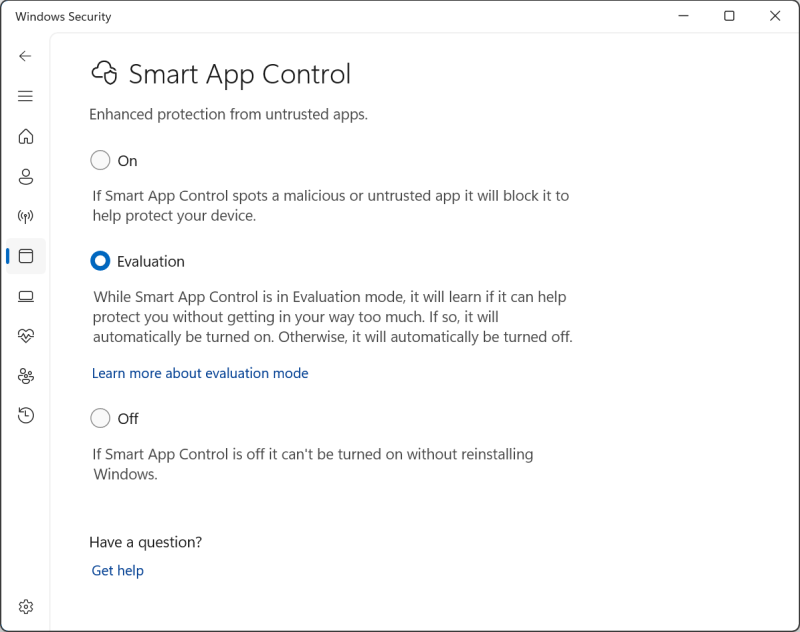
Task: Open Device performance & health
Action: [x=25, y=336]
